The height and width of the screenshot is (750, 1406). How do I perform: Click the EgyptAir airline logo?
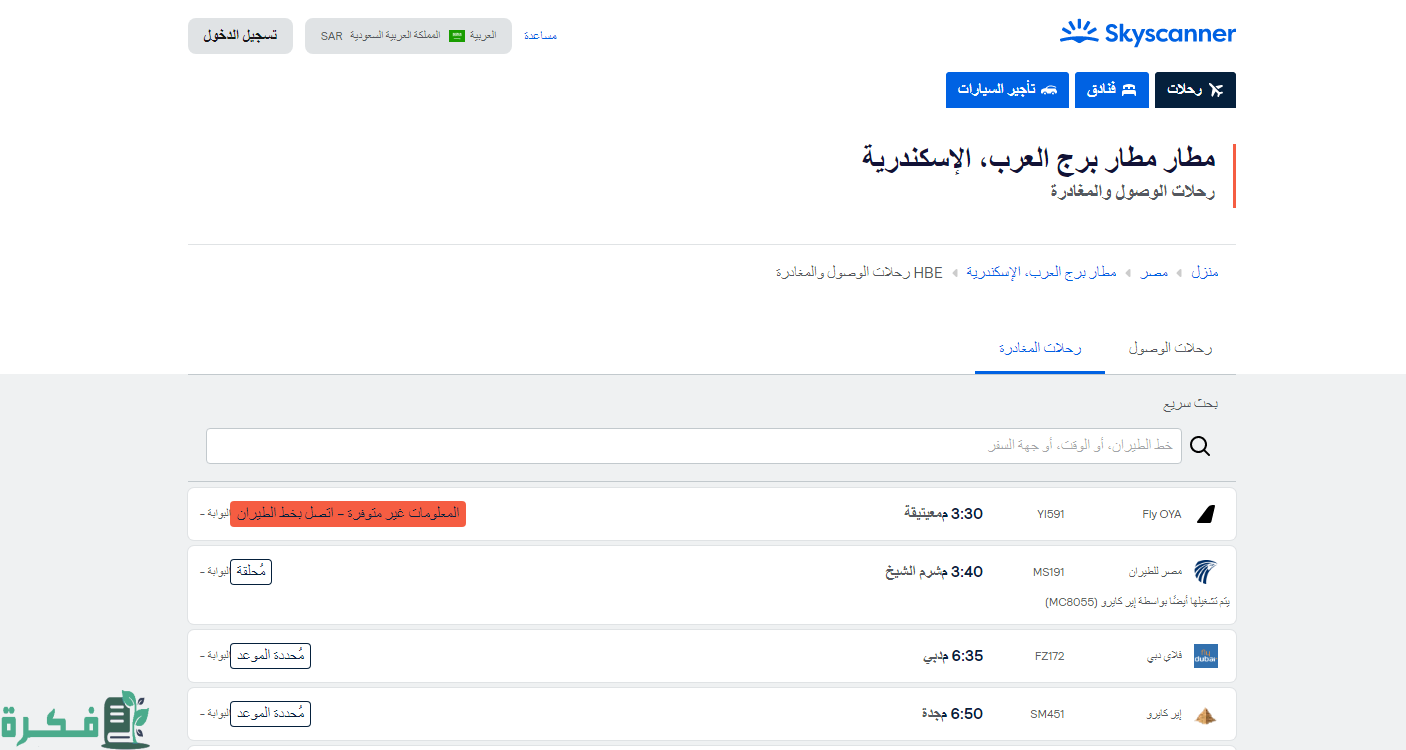click(x=1205, y=572)
